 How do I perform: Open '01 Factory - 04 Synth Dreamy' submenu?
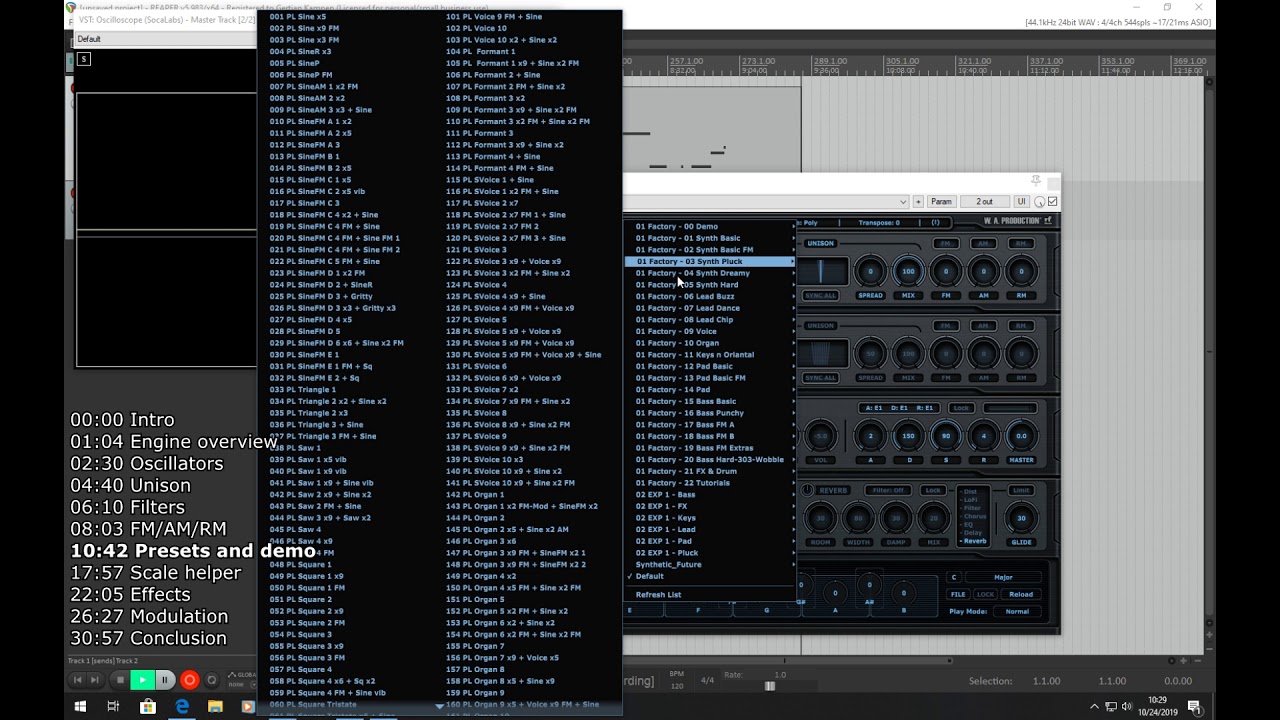tap(712, 273)
